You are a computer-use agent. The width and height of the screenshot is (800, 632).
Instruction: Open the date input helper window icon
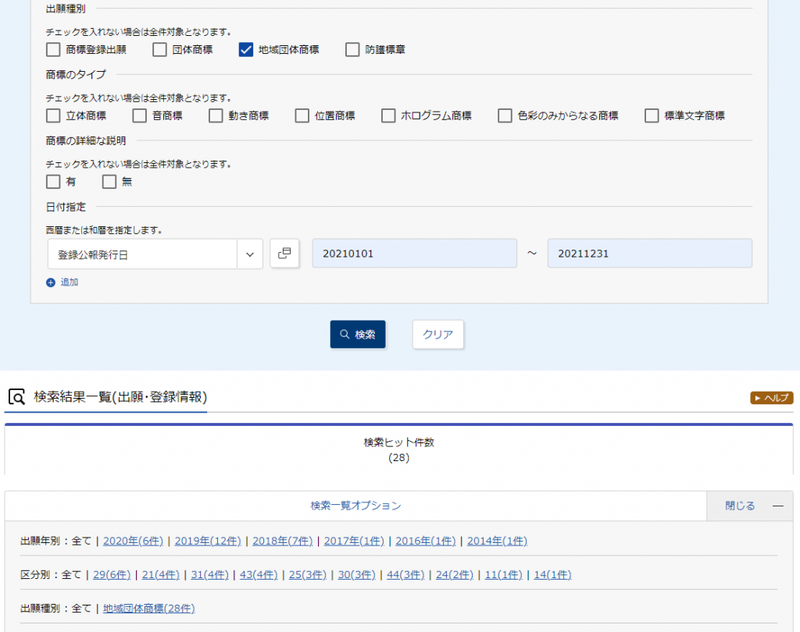tap(285, 254)
